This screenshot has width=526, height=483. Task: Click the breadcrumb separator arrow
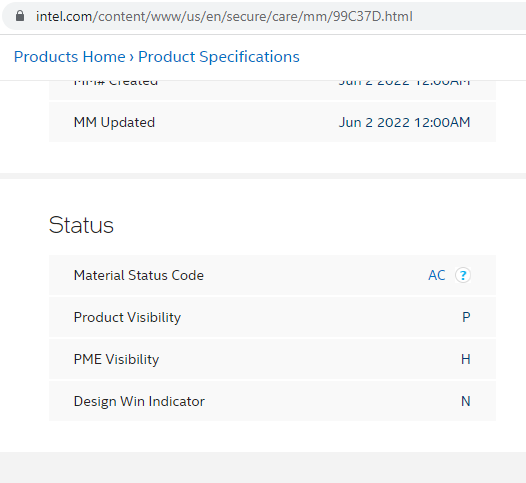(x=132, y=57)
